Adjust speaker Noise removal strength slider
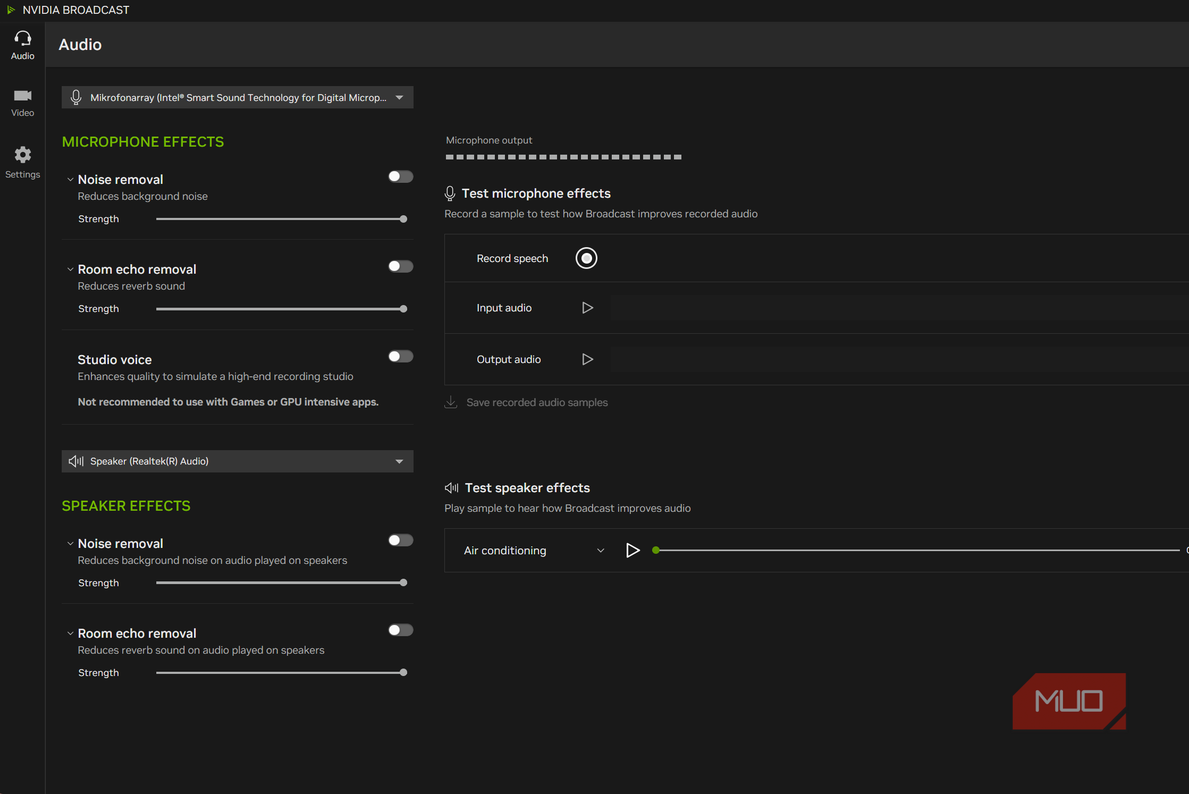Screen dimensions: 1189x794 (281, 582)
